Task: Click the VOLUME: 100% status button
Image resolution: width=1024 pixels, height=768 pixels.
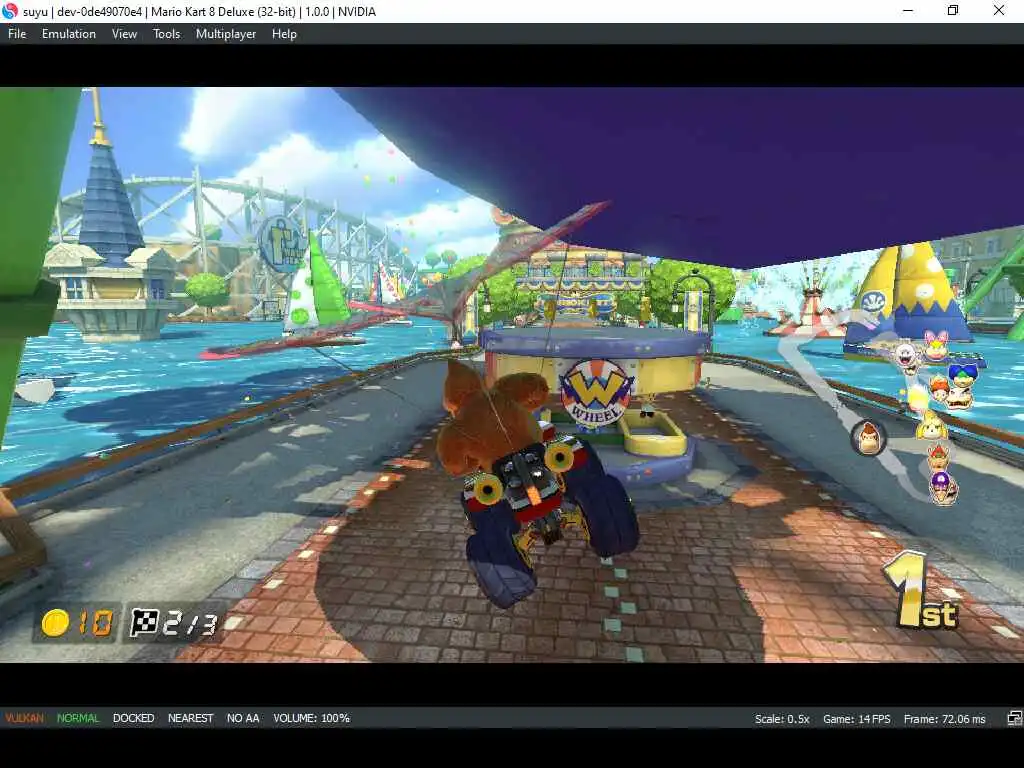Action: pyautogui.click(x=312, y=718)
